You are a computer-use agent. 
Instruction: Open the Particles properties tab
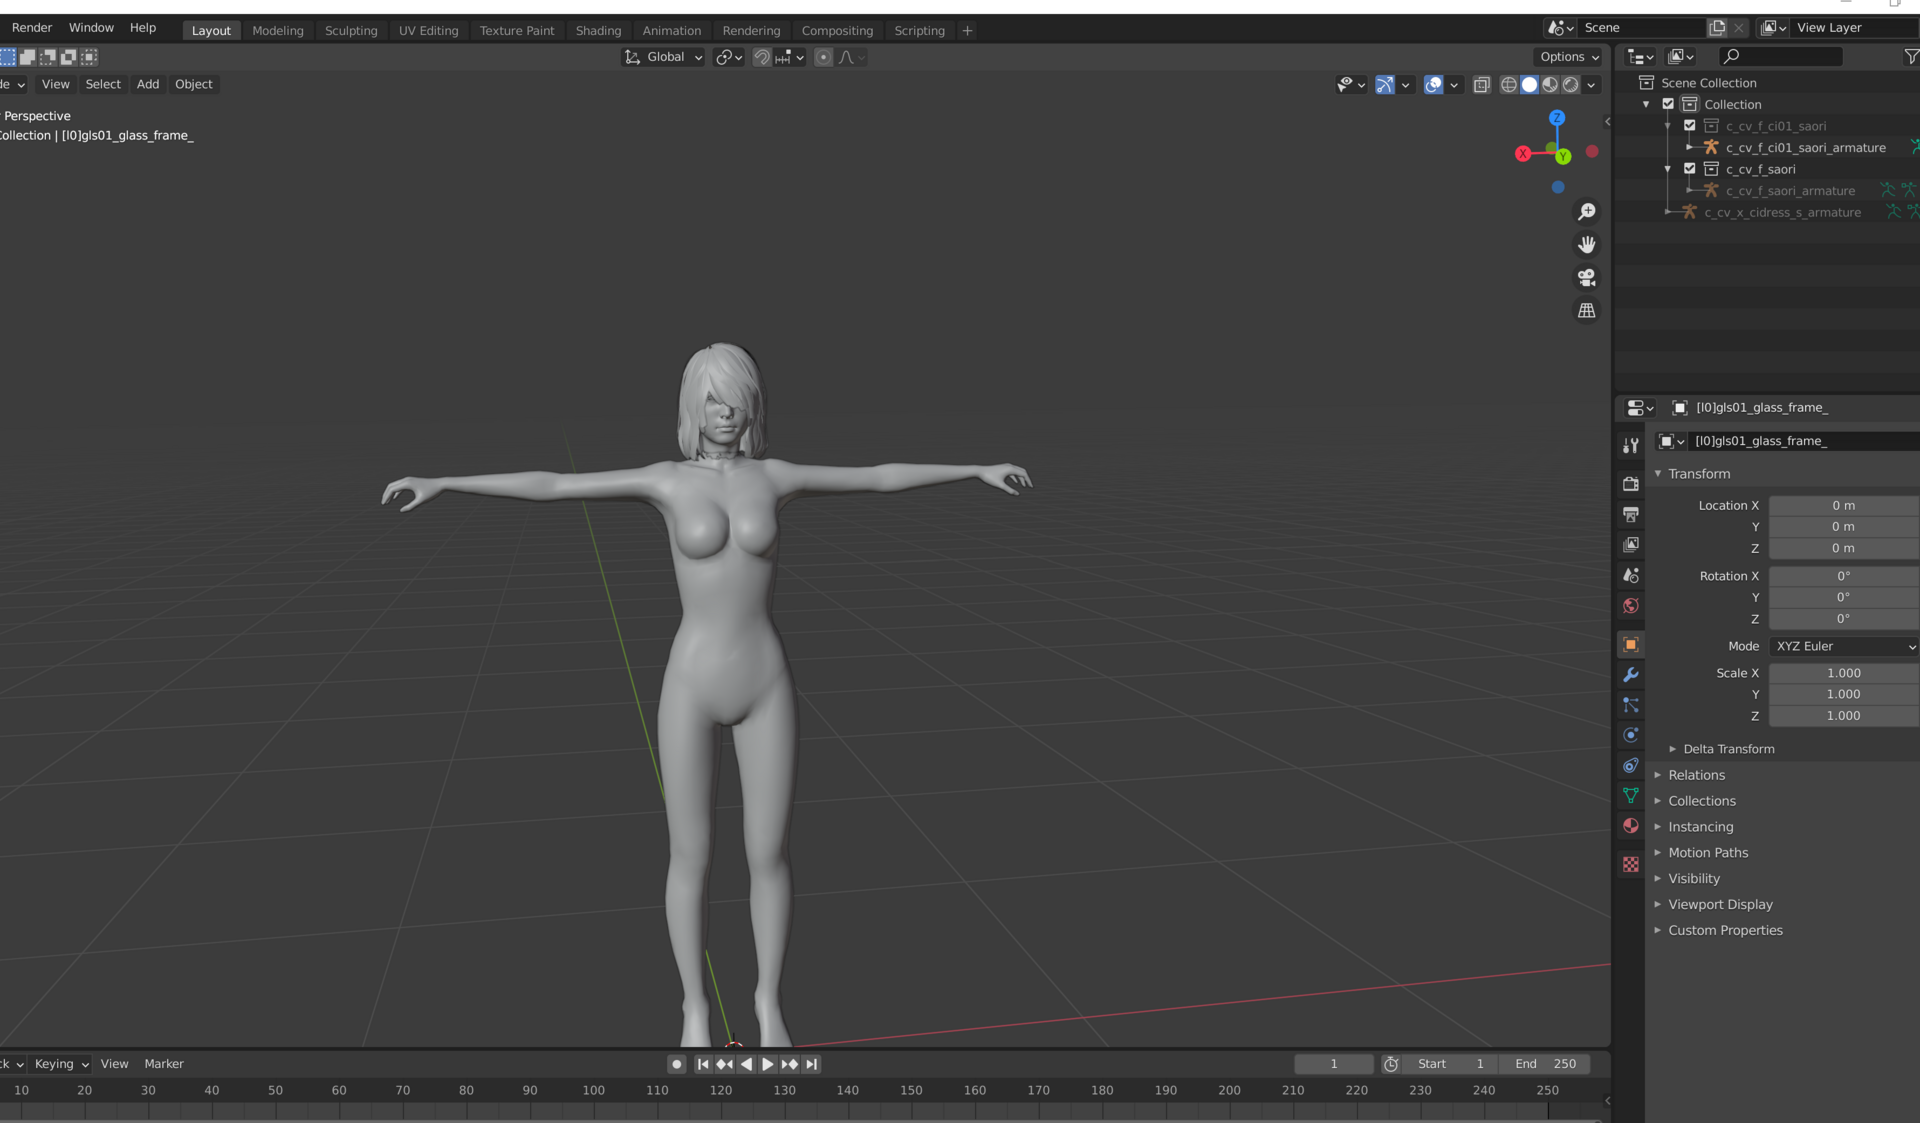point(1631,705)
